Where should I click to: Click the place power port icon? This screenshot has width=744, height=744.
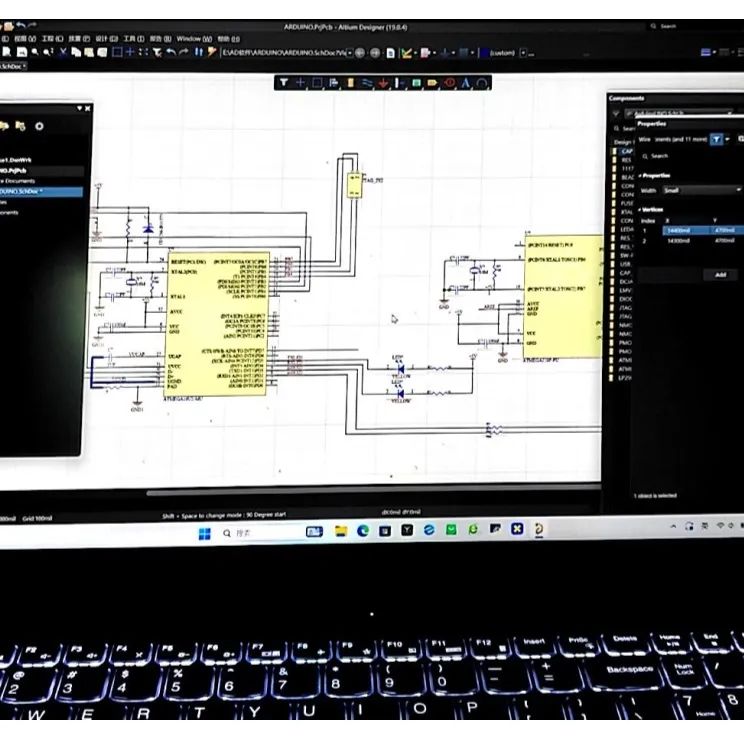click(383, 83)
